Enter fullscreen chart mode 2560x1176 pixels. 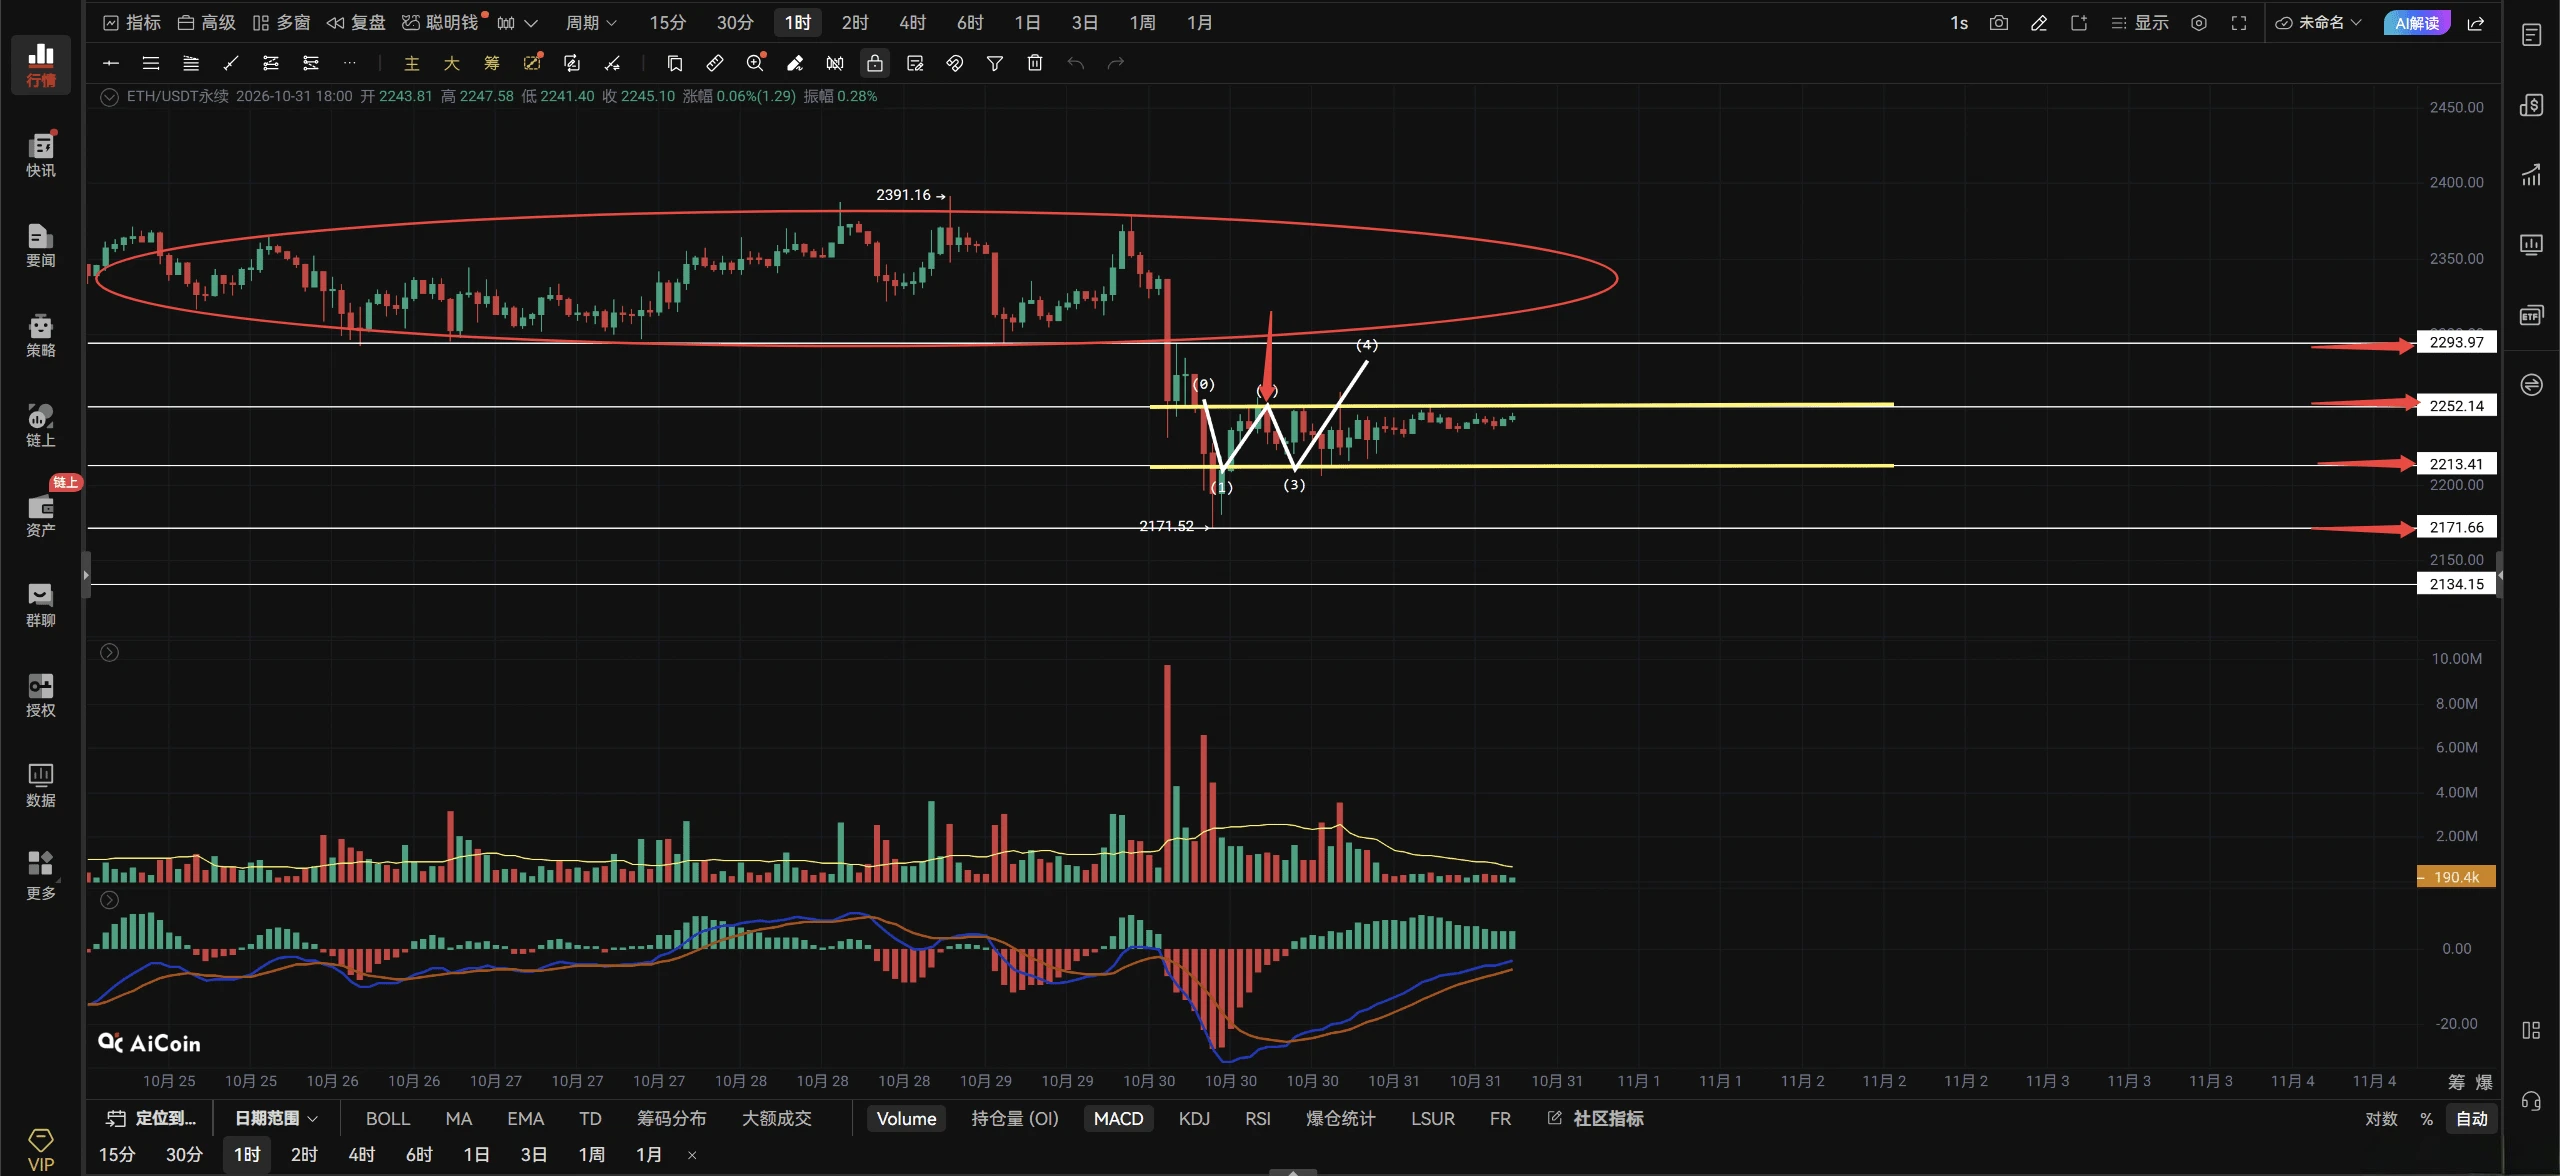click(2238, 23)
